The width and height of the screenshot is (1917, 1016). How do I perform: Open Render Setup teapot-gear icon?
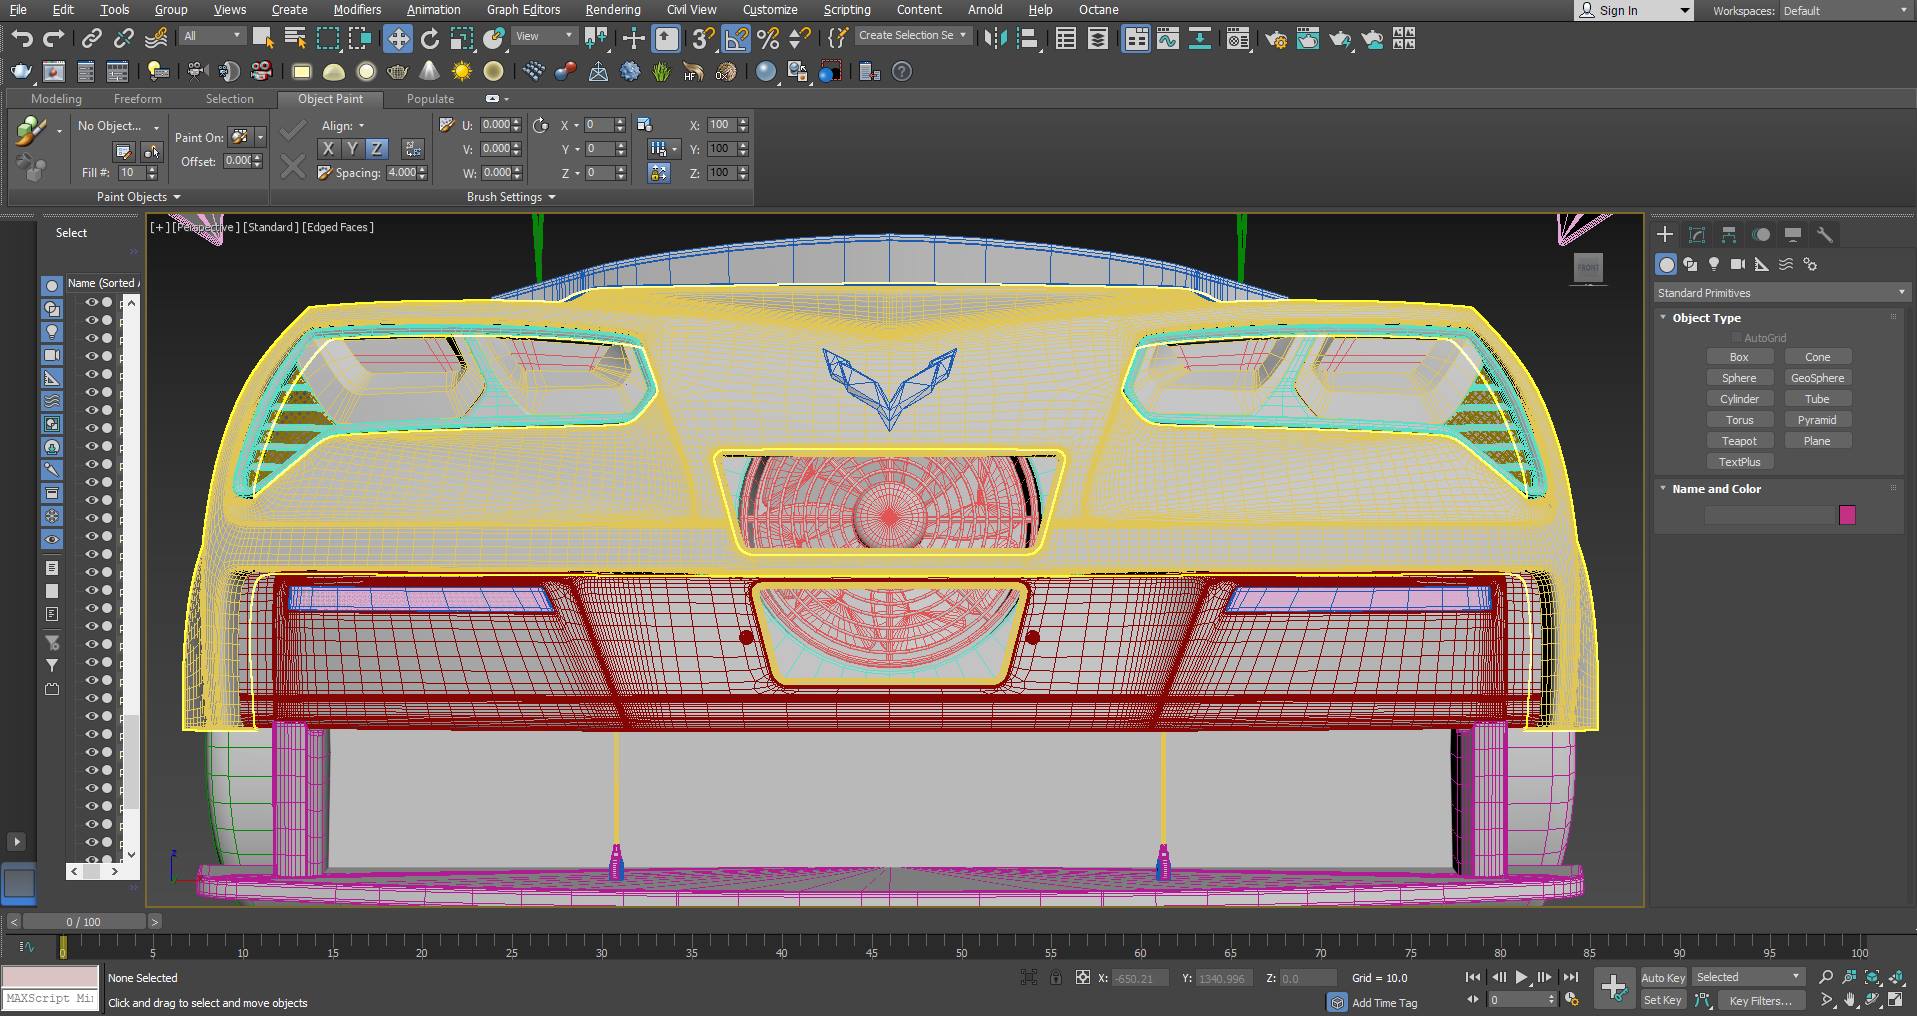click(x=1276, y=39)
